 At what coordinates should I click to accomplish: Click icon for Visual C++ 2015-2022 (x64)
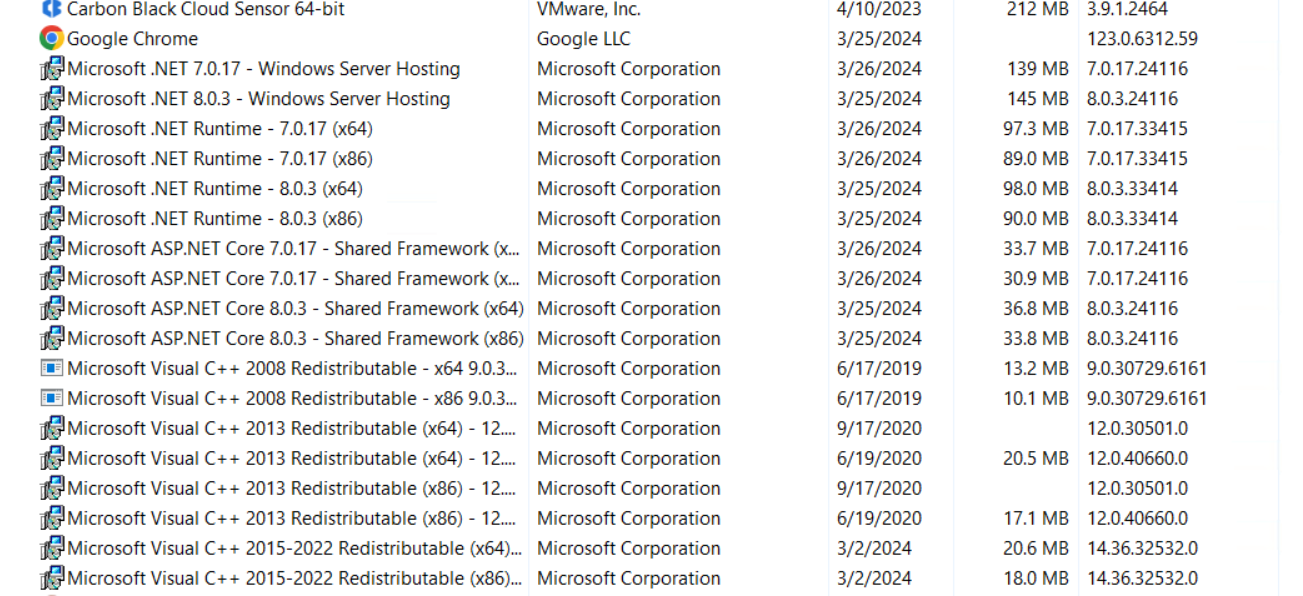point(51,549)
